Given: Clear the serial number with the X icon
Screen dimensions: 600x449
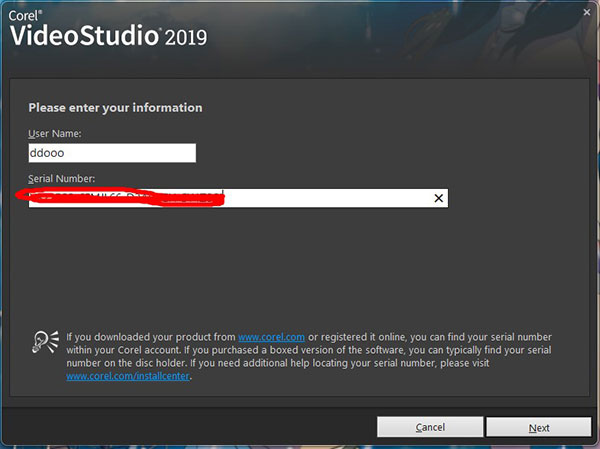Looking at the screenshot, I should pos(437,199).
